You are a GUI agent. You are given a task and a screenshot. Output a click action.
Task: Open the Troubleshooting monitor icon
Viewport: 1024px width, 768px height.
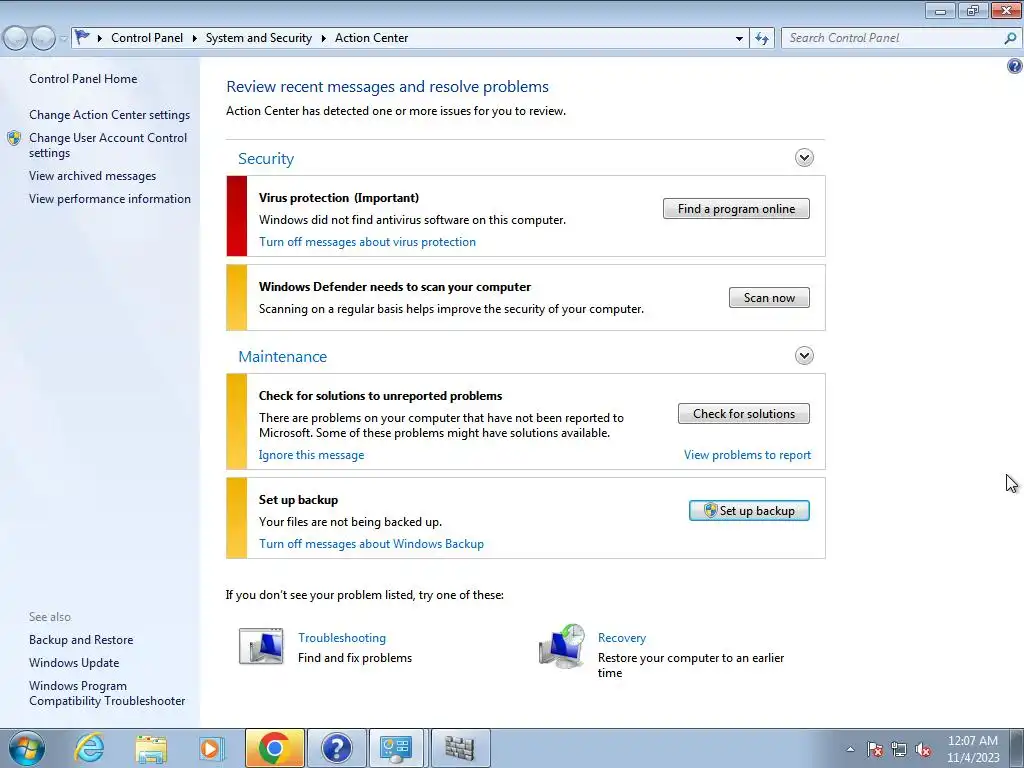tap(261, 646)
